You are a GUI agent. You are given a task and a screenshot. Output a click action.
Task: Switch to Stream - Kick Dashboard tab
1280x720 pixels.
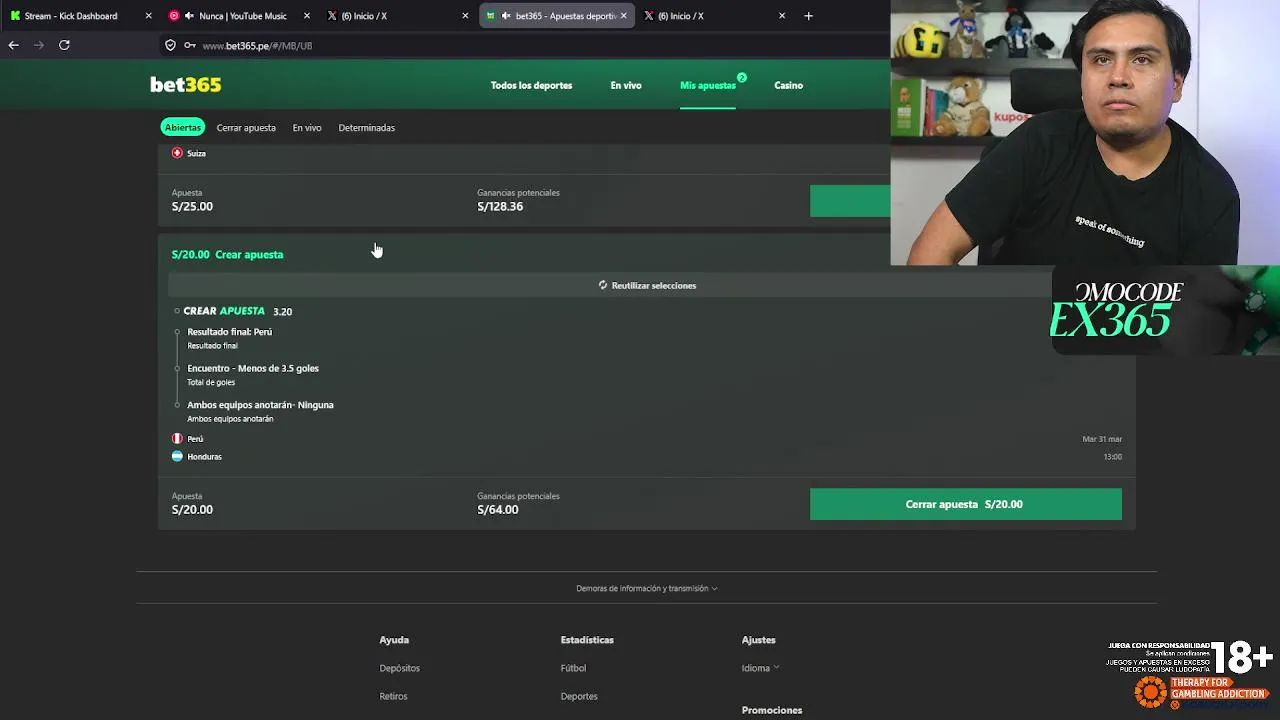coord(71,16)
